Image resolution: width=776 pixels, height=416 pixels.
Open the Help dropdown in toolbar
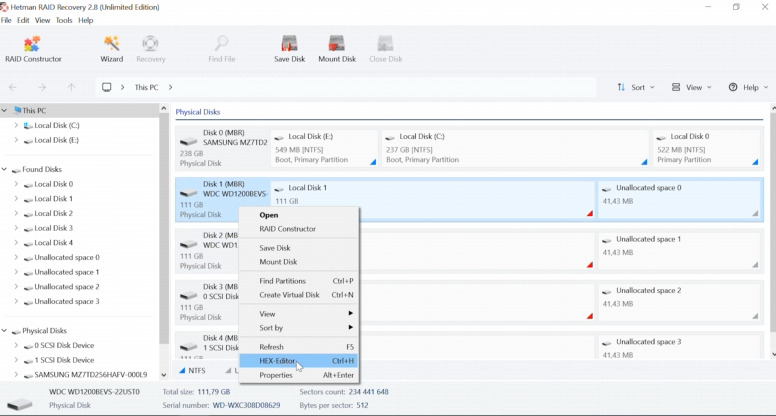point(748,87)
